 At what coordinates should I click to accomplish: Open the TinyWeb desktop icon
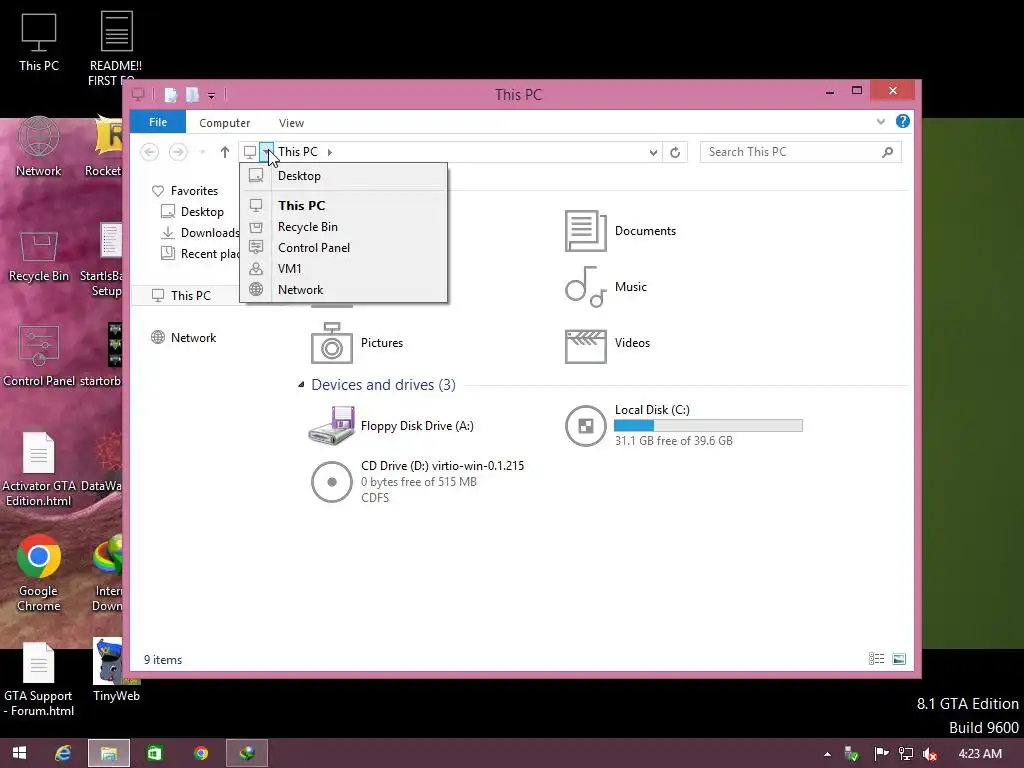coord(116,670)
